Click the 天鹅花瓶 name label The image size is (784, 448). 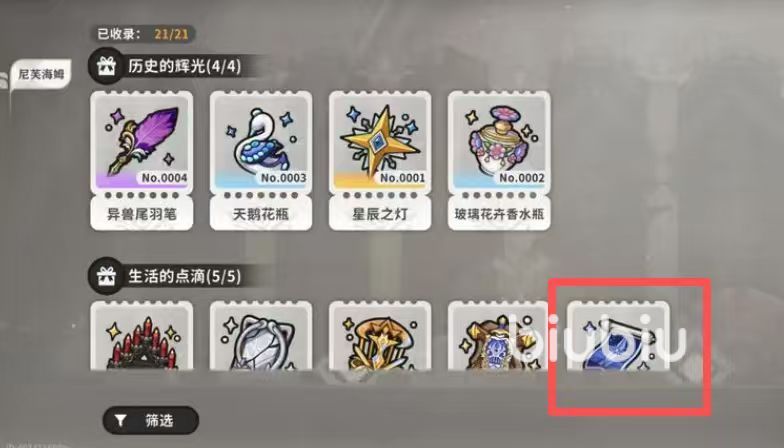coord(260,214)
